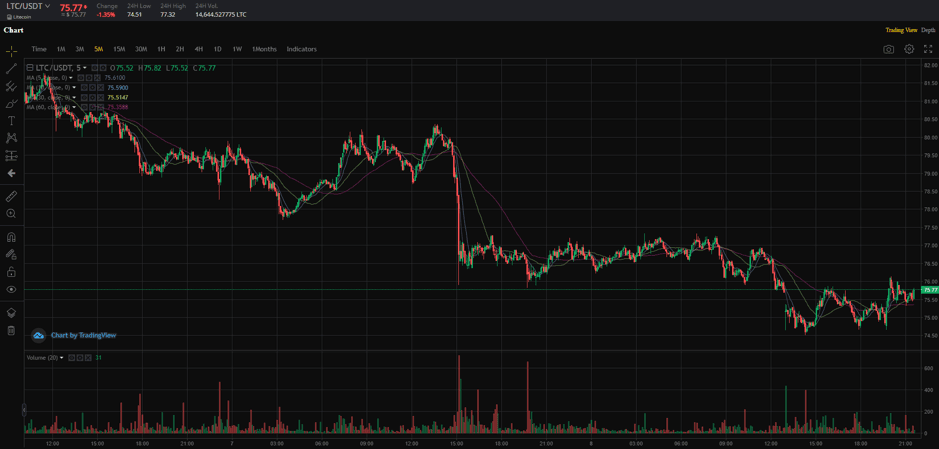The image size is (939, 449).
Task: Open chart settings gear icon
Action: [x=909, y=49]
